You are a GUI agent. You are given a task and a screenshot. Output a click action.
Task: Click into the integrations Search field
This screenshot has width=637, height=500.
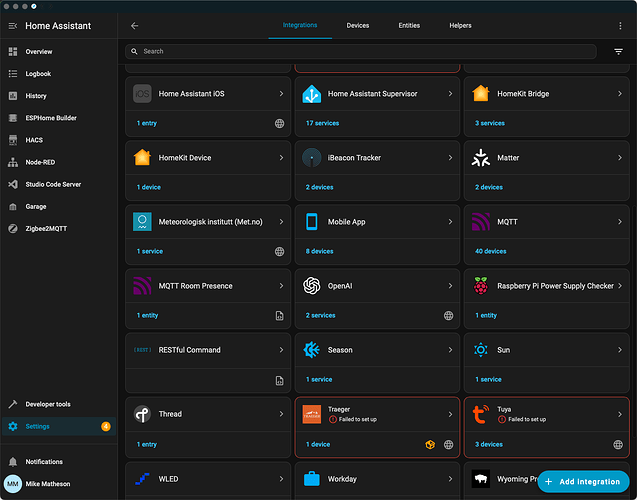click(360, 51)
